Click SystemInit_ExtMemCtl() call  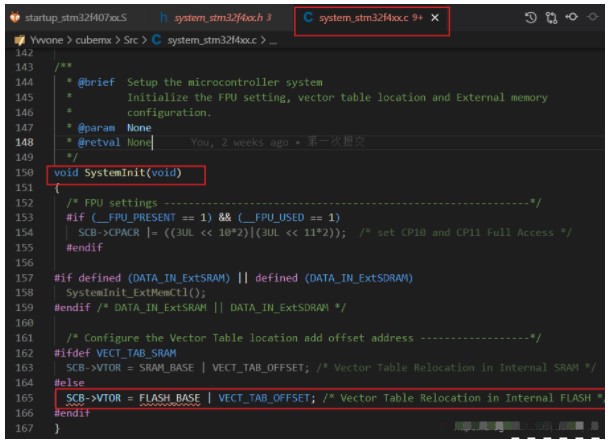(x=136, y=293)
